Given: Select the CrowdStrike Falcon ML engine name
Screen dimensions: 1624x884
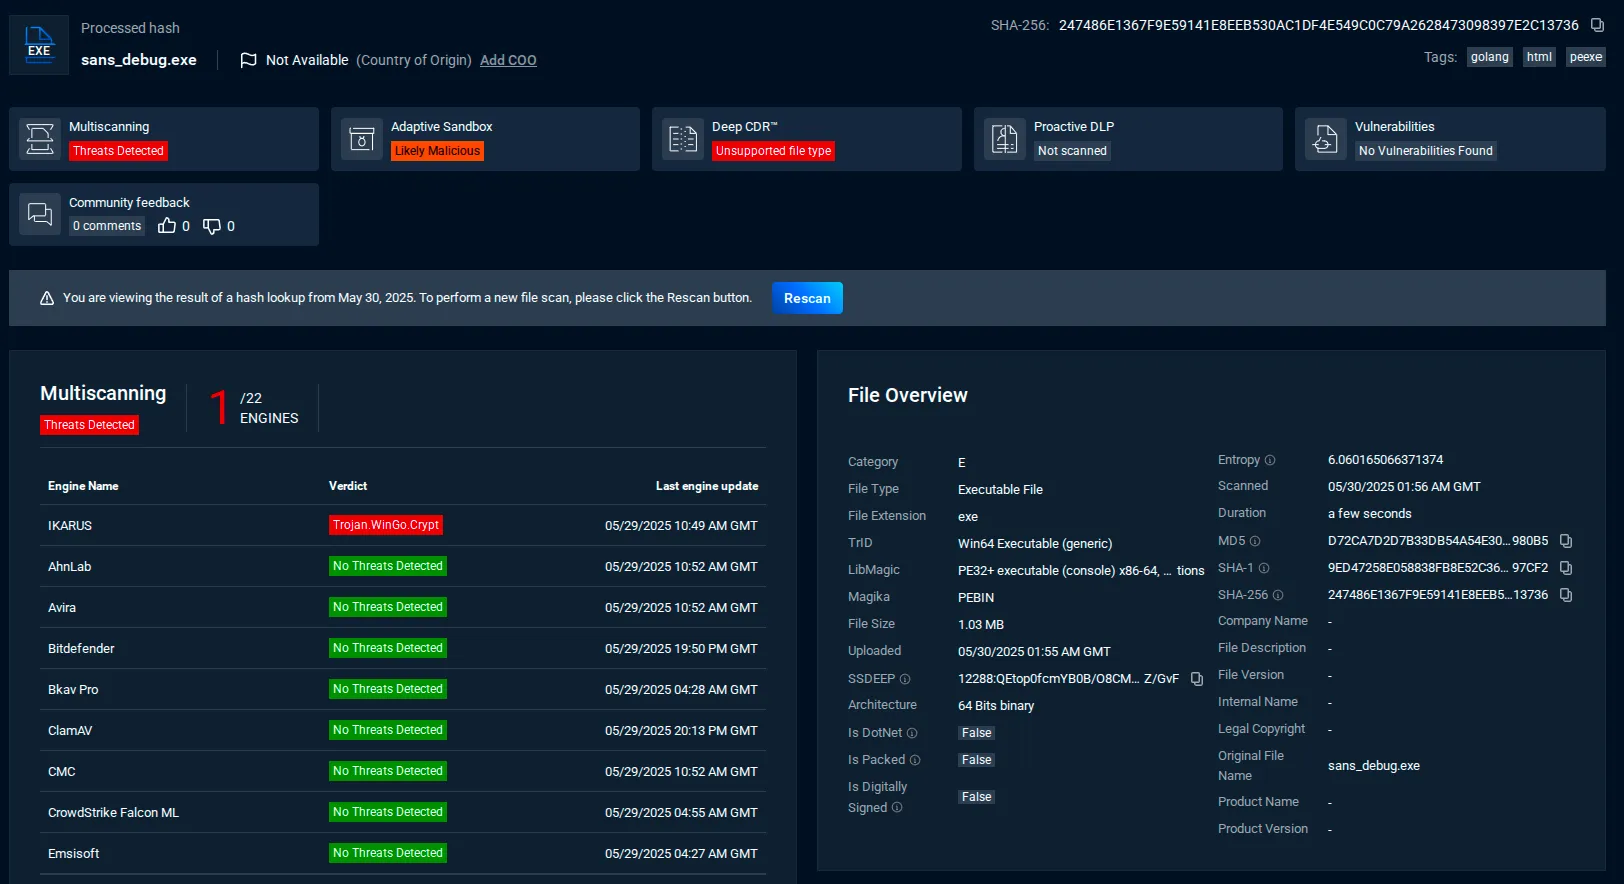Looking at the screenshot, I should pyautogui.click(x=114, y=813).
